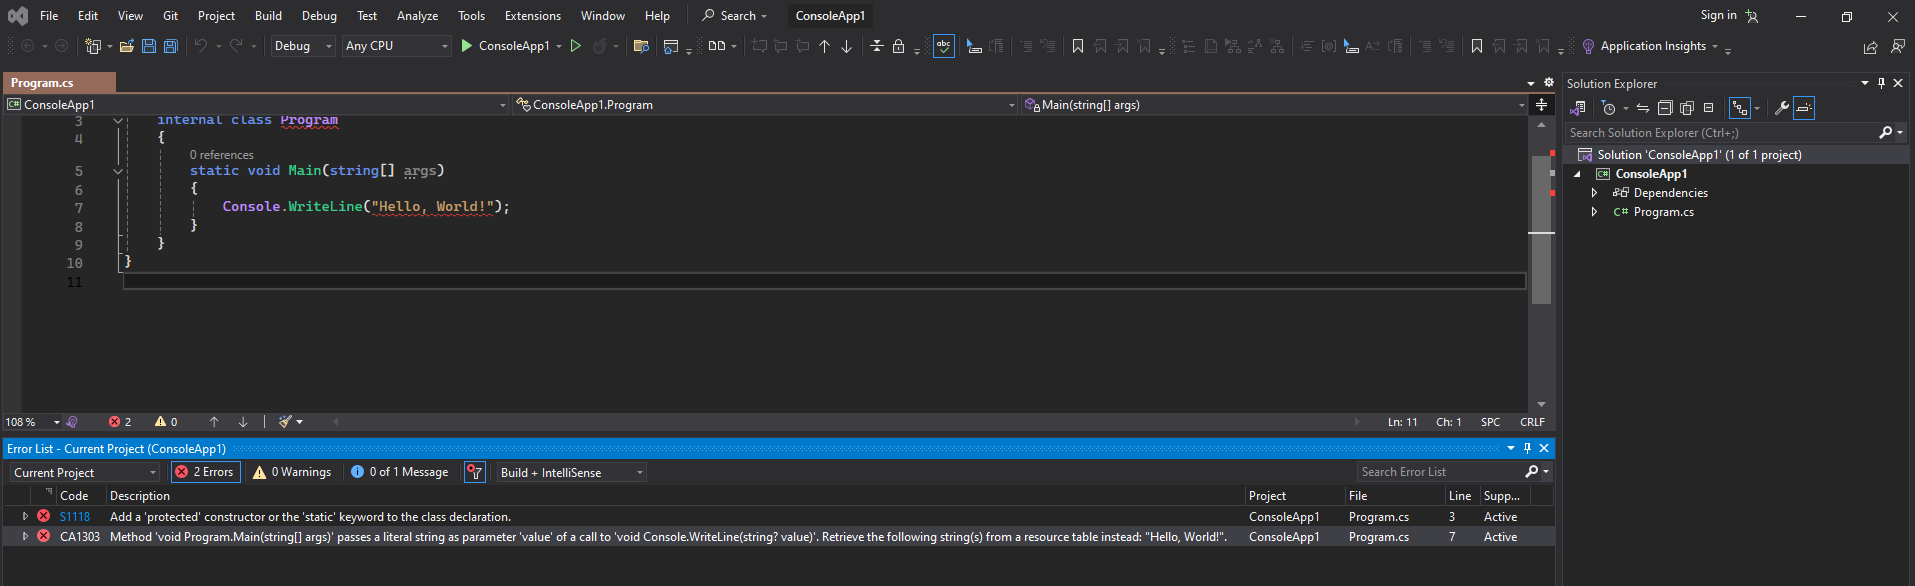Image resolution: width=1915 pixels, height=586 pixels.
Task: Open the ConsoleApp1.Program type navigation dropdown
Action: click(x=765, y=105)
